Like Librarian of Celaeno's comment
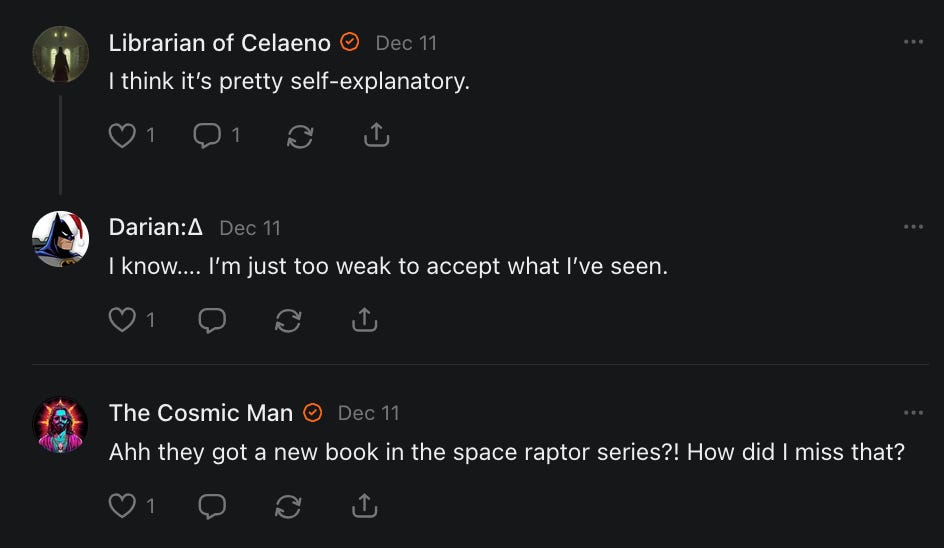The image size is (944, 548). coord(122,135)
